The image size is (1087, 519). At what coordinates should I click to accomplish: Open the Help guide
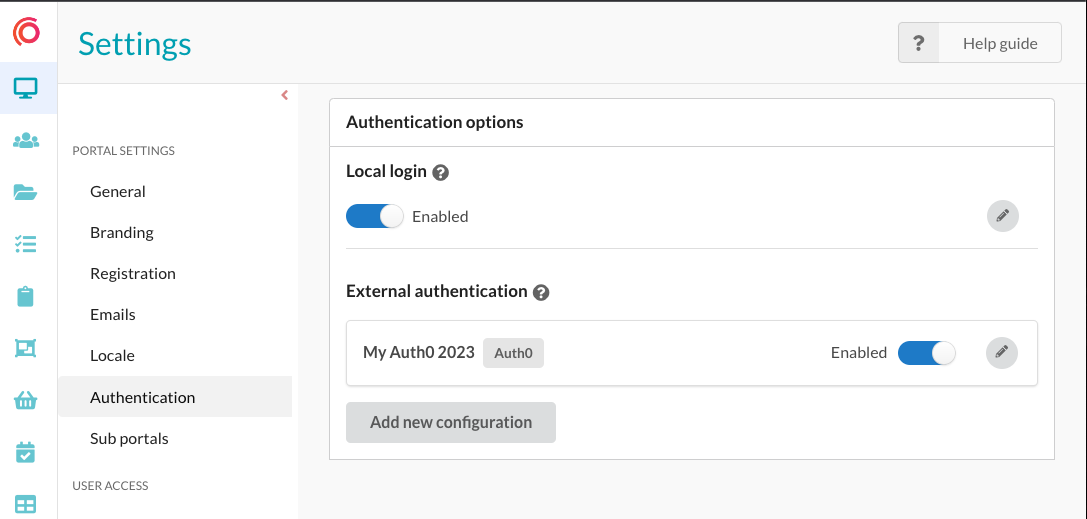coord(980,43)
